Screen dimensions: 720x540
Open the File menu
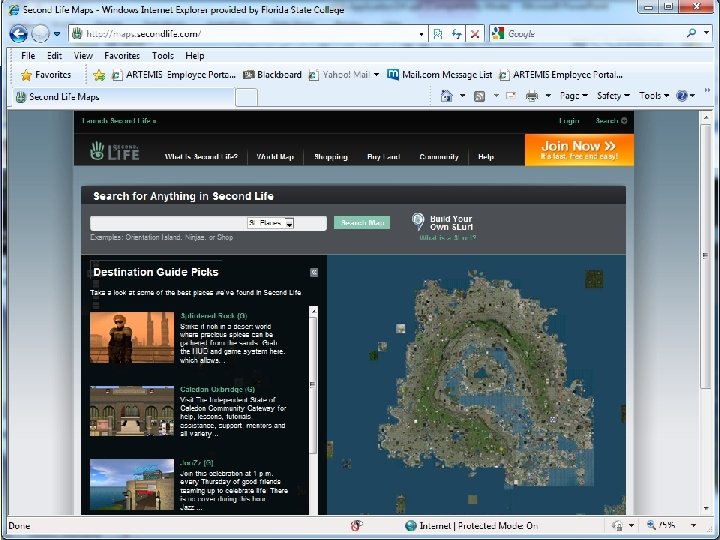pyautogui.click(x=28, y=56)
